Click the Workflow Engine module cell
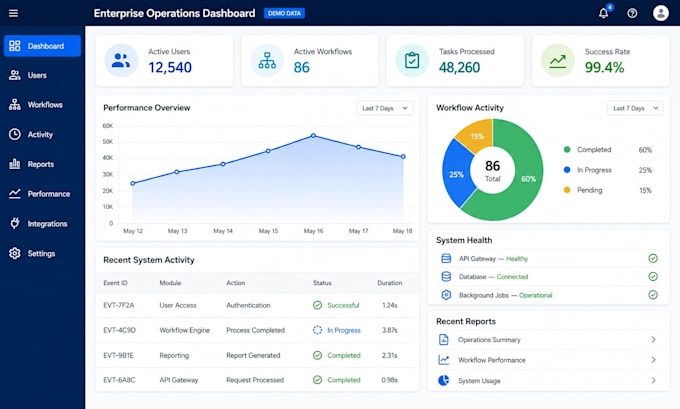680x409 pixels. coord(184,330)
